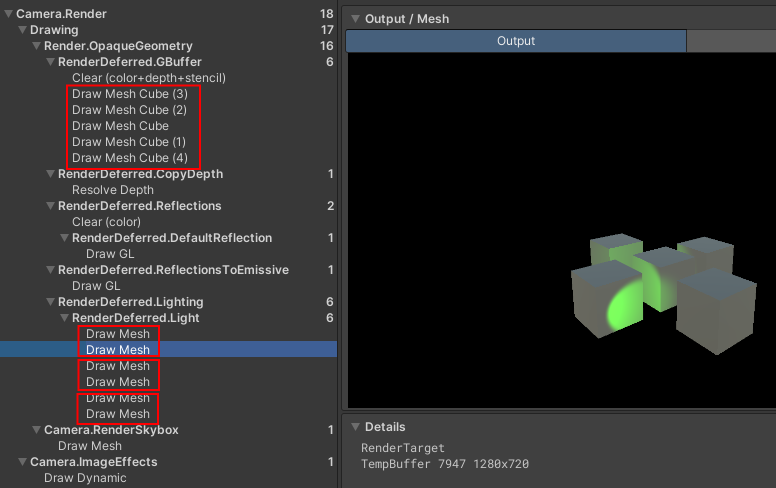776x488 pixels.
Task: Select the Draw Mesh Cube (1) event
Action: [129, 142]
